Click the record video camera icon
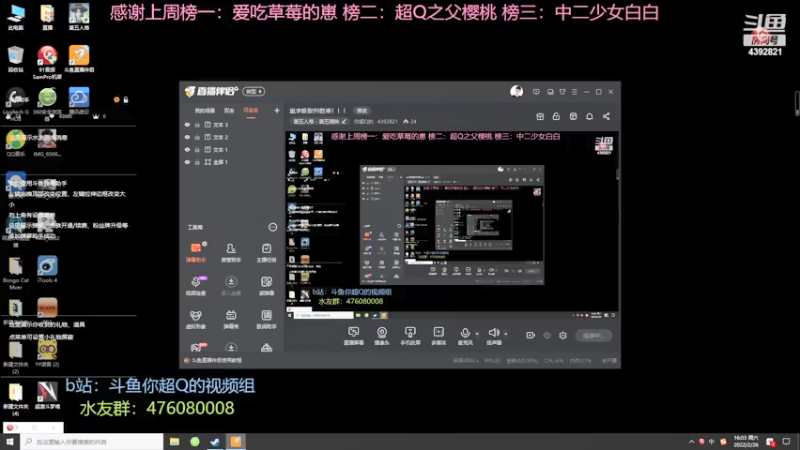Image resolution: width=800 pixels, height=450 pixels. click(x=531, y=335)
